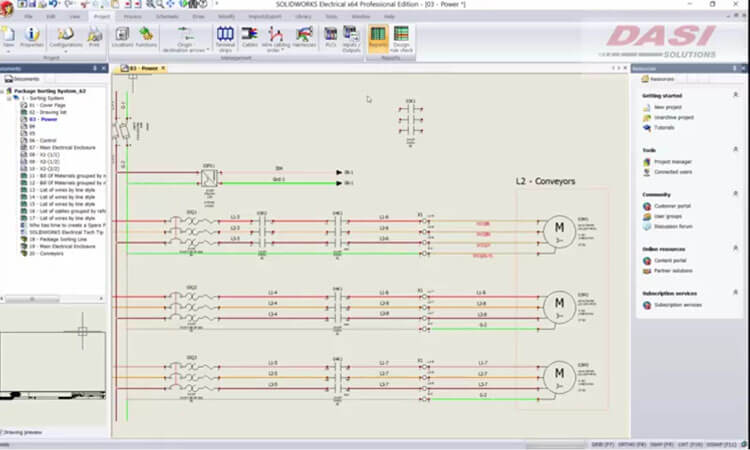Screen dimensions: 750x450
Task: Open the Reports tool
Action: pyautogui.click(x=377, y=37)
